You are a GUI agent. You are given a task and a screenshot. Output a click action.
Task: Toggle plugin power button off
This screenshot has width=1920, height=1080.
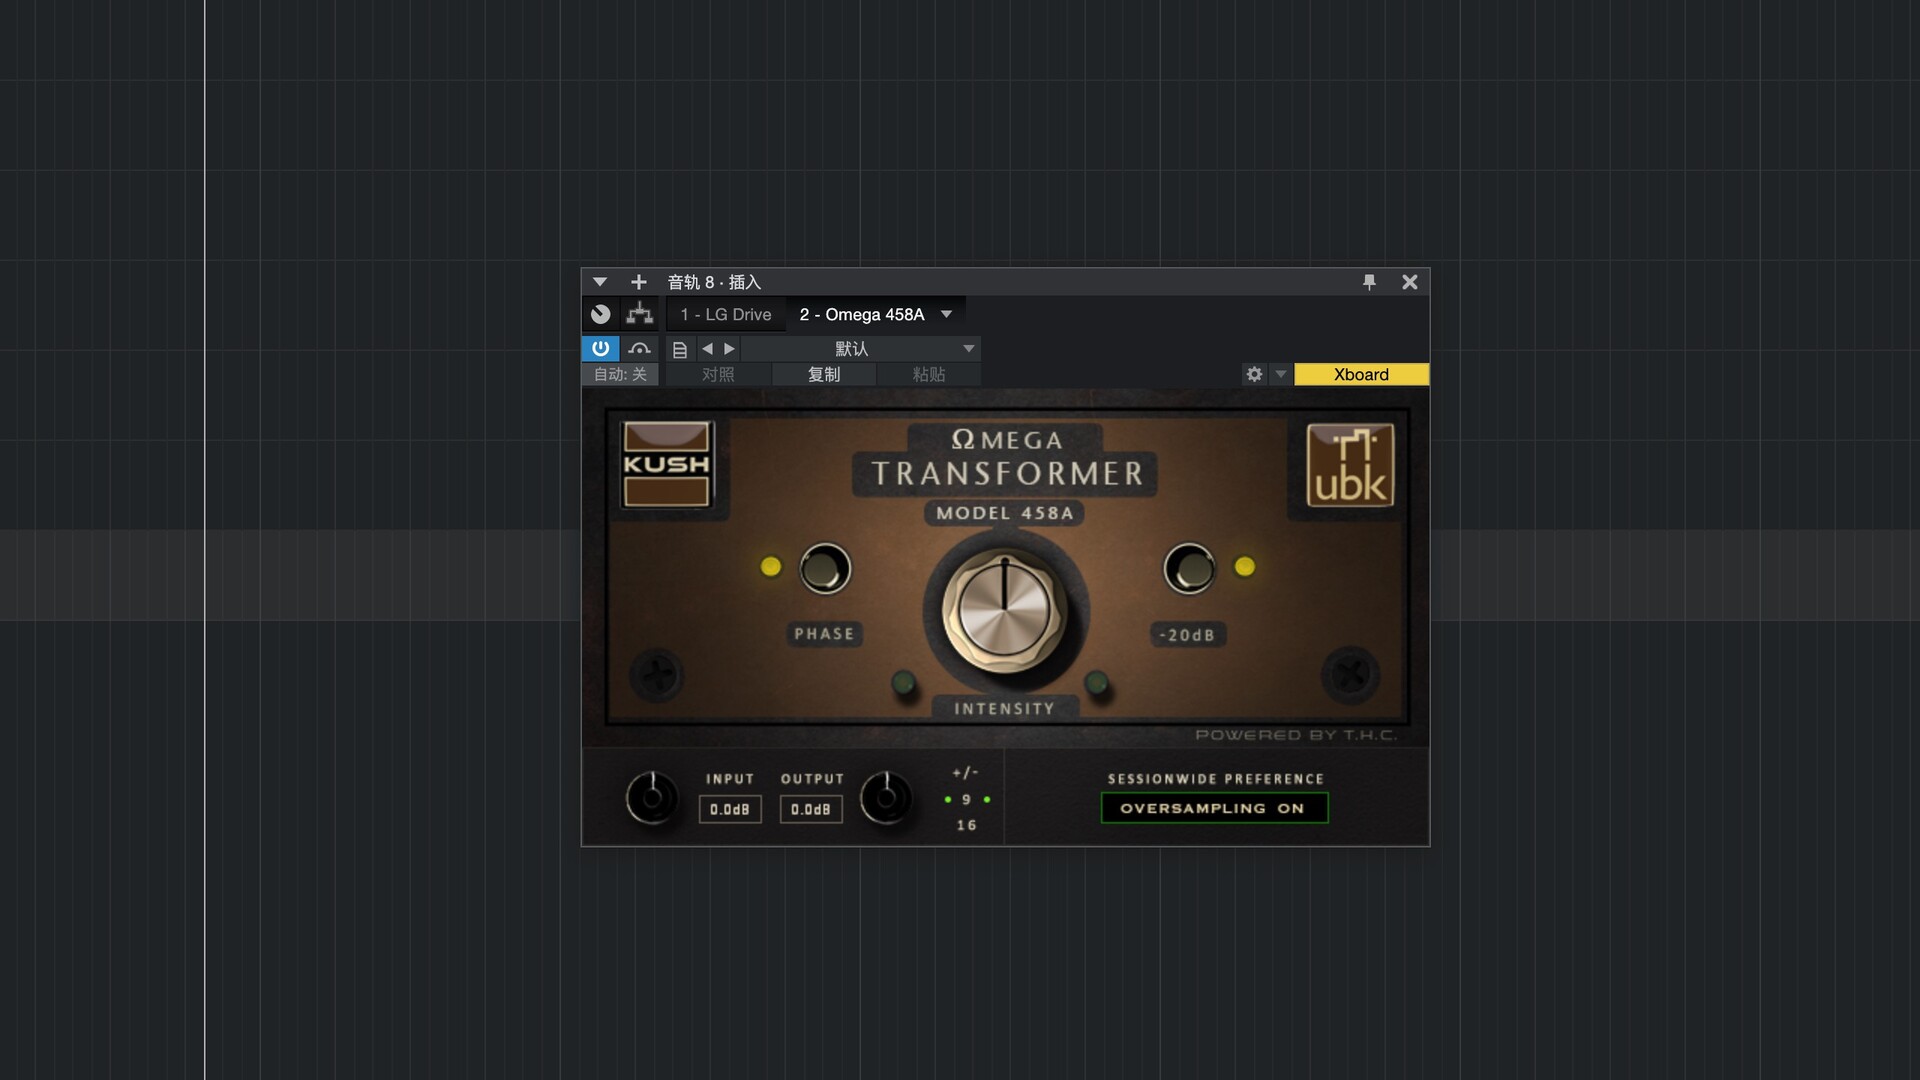[x=600, y=348]
